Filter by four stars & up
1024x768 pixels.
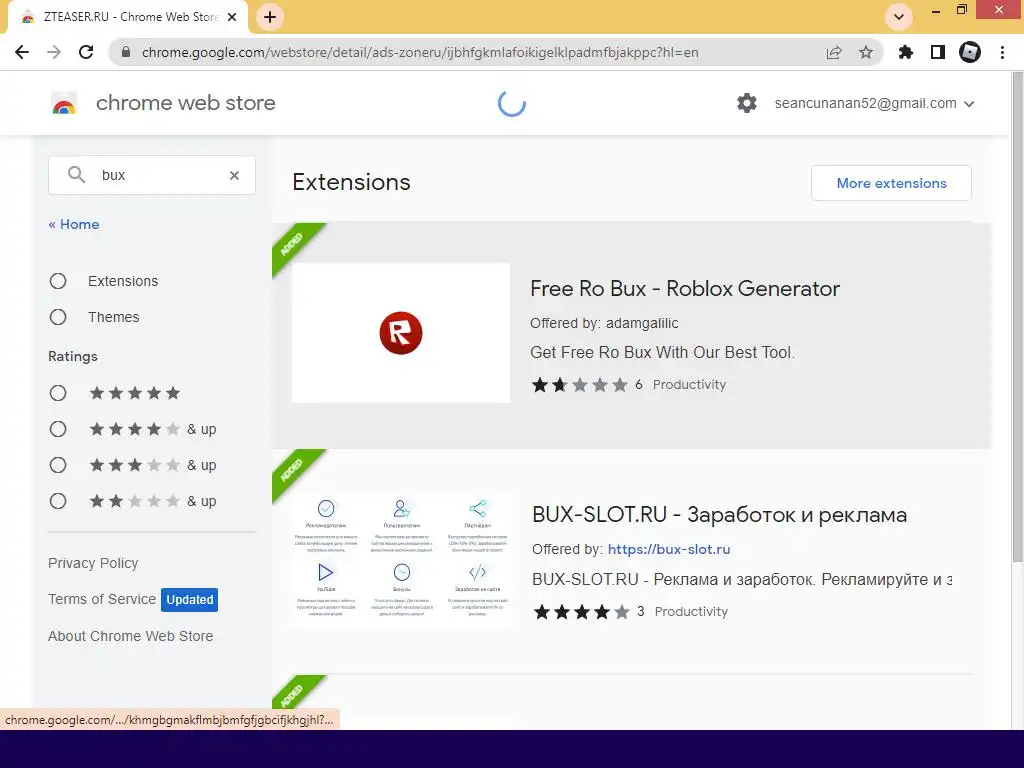pos(58,429)
